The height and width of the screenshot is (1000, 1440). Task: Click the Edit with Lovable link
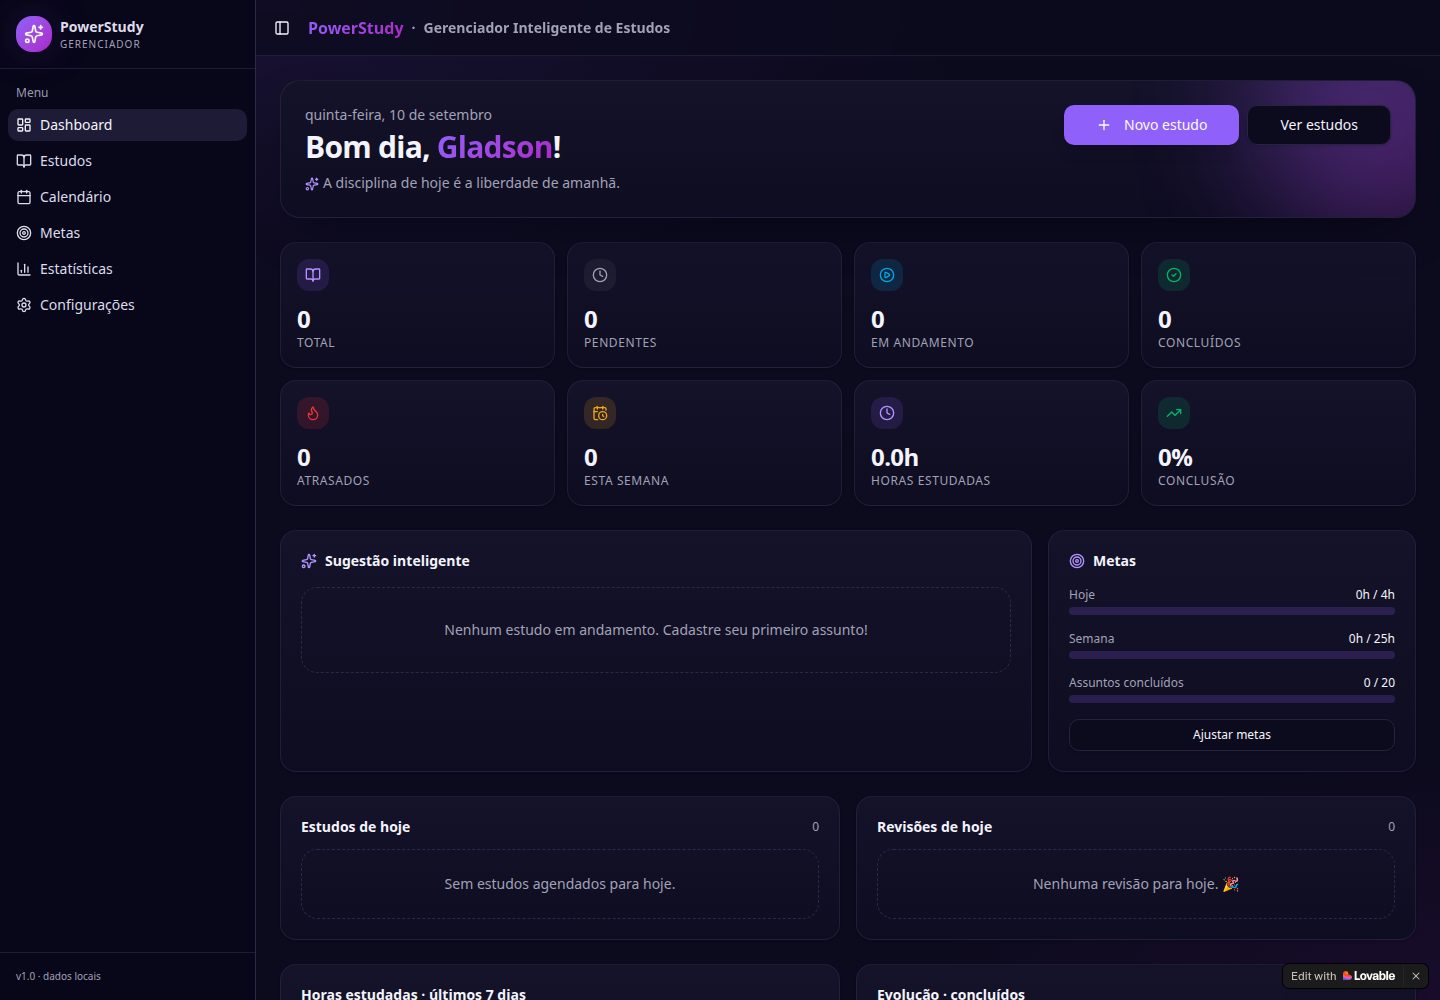point(1342,976)
